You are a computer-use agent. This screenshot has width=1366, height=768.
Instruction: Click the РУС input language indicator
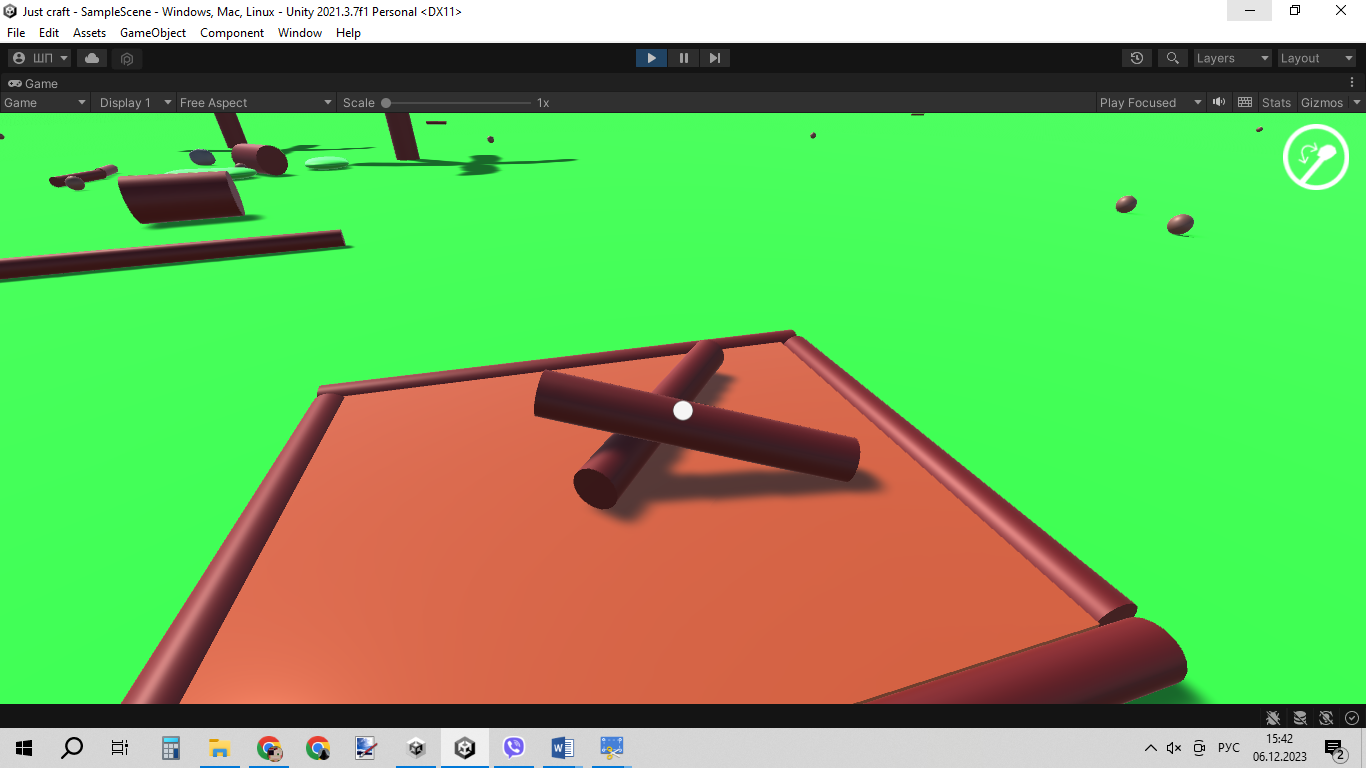coord(1229,748)
